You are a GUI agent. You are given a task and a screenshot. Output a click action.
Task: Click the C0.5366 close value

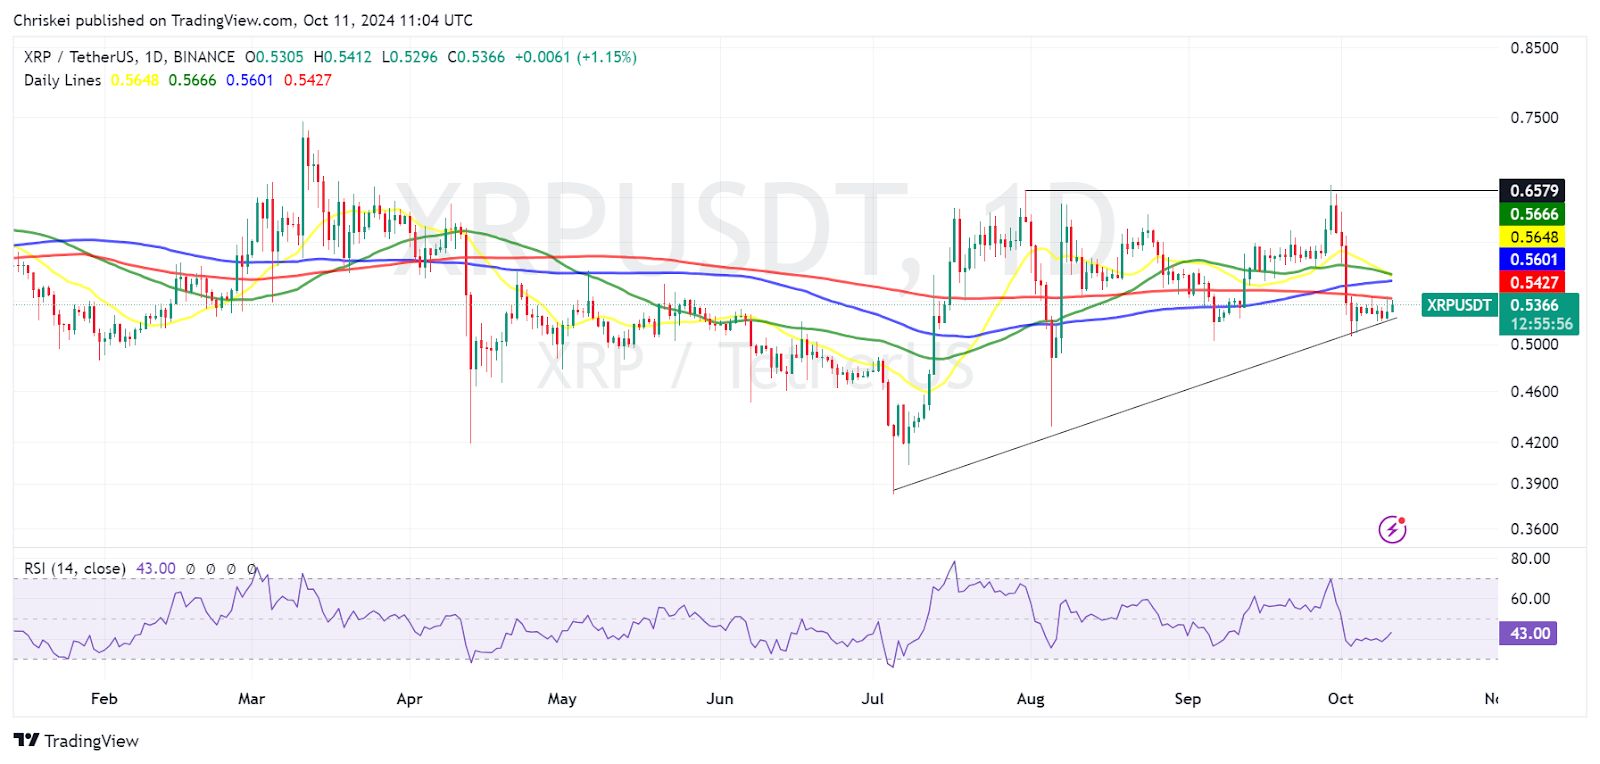point(476,57)
